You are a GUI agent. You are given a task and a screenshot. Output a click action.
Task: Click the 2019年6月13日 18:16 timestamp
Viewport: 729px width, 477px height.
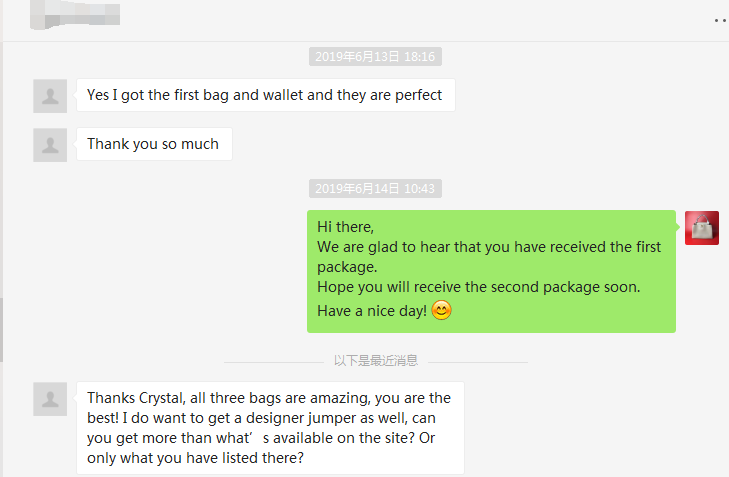[375, 57]
